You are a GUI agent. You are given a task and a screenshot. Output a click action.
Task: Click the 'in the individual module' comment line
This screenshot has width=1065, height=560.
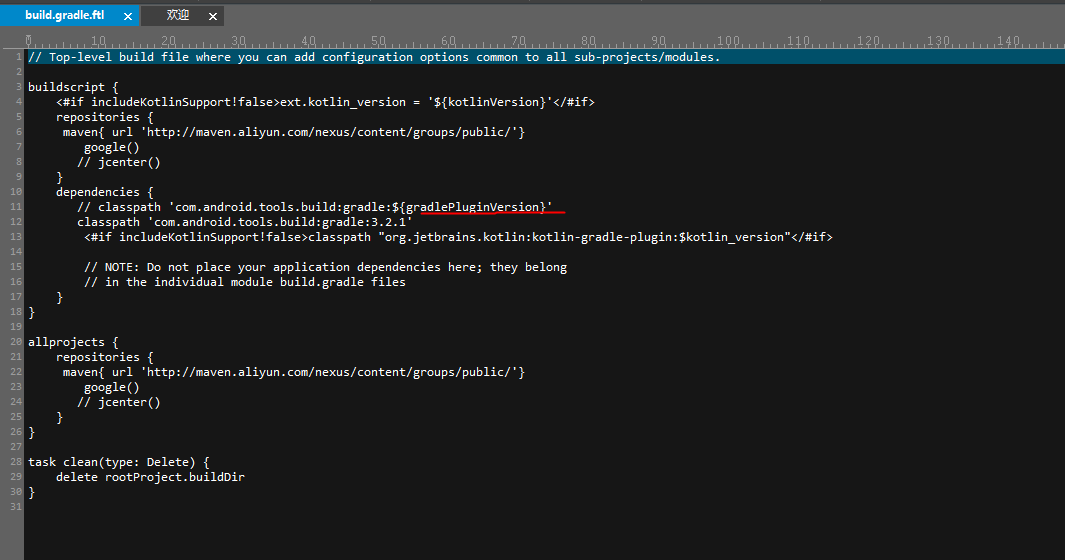point(245,282)
